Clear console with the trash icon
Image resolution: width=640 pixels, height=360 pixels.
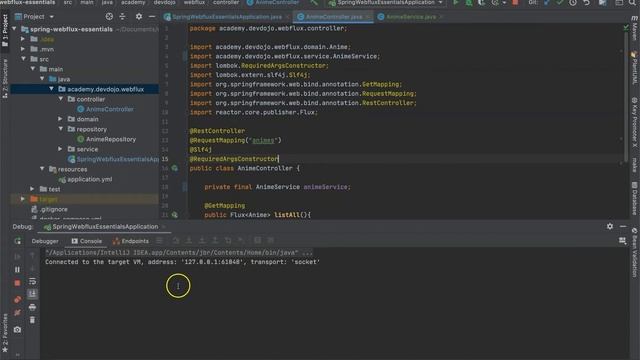coord(32,320)
